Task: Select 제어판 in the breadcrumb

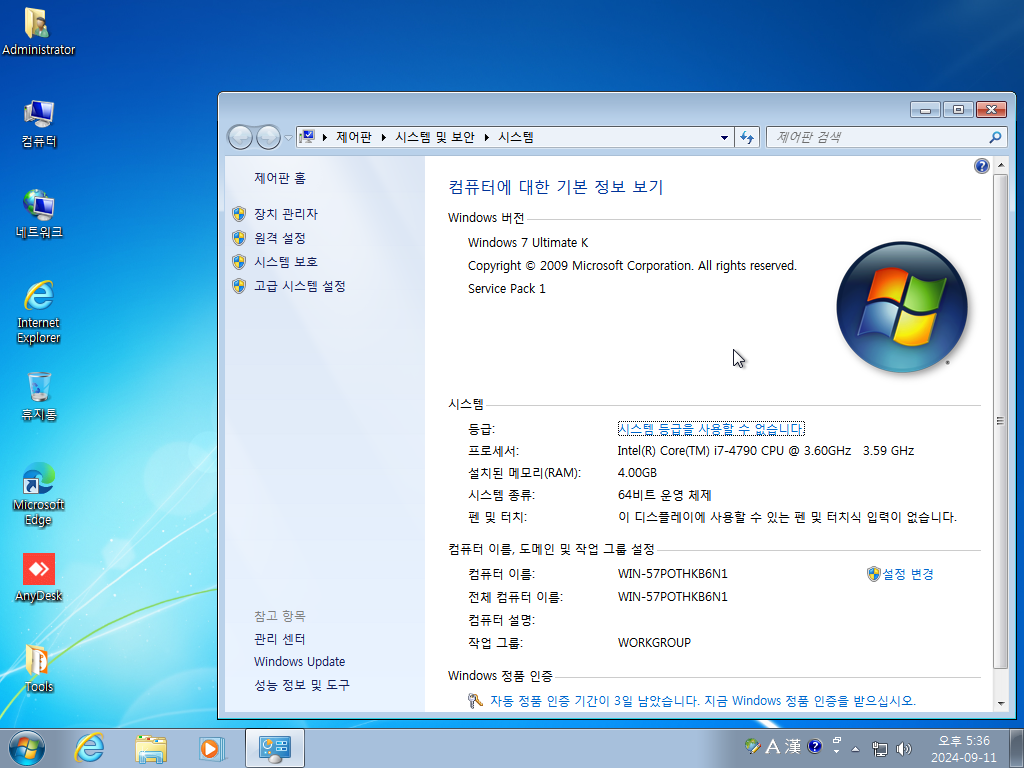Action: pyautogui.click(x=354, y=137)
